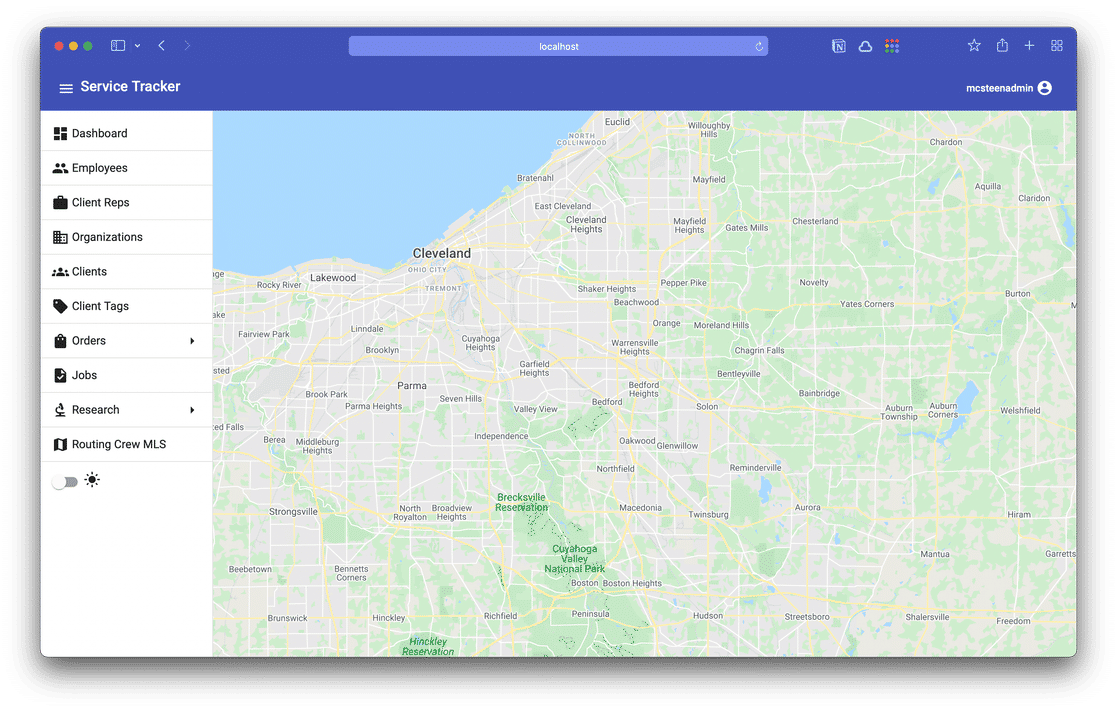The height and width of the screenshot is (710, 1117).
Task: Open the Clients menu item
Action: (127, 271)
